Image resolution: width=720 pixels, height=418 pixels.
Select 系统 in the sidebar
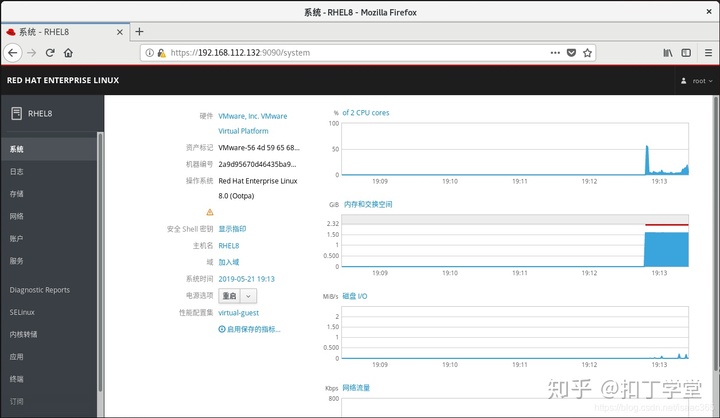tap(49, 149)
